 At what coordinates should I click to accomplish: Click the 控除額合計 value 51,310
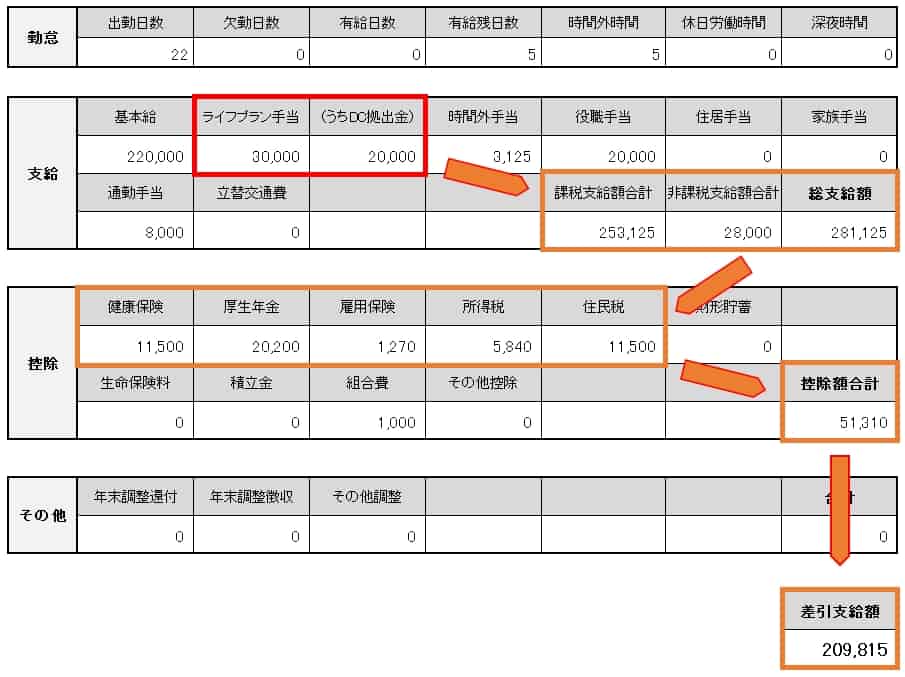(840, 422)
